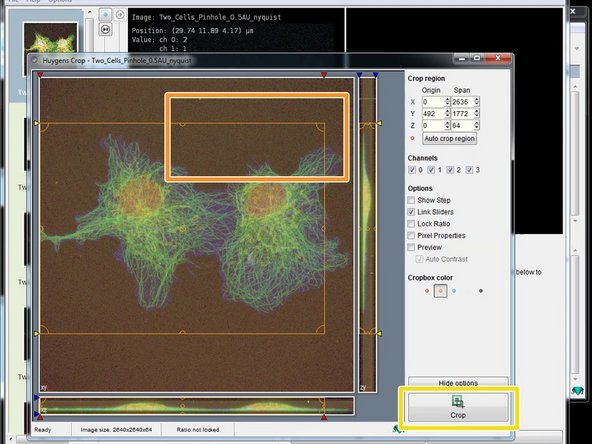The height and width of the screenshot is (444, 592).
Task: Click the xz bottom projection view
Action: click(x=197, y=406)
